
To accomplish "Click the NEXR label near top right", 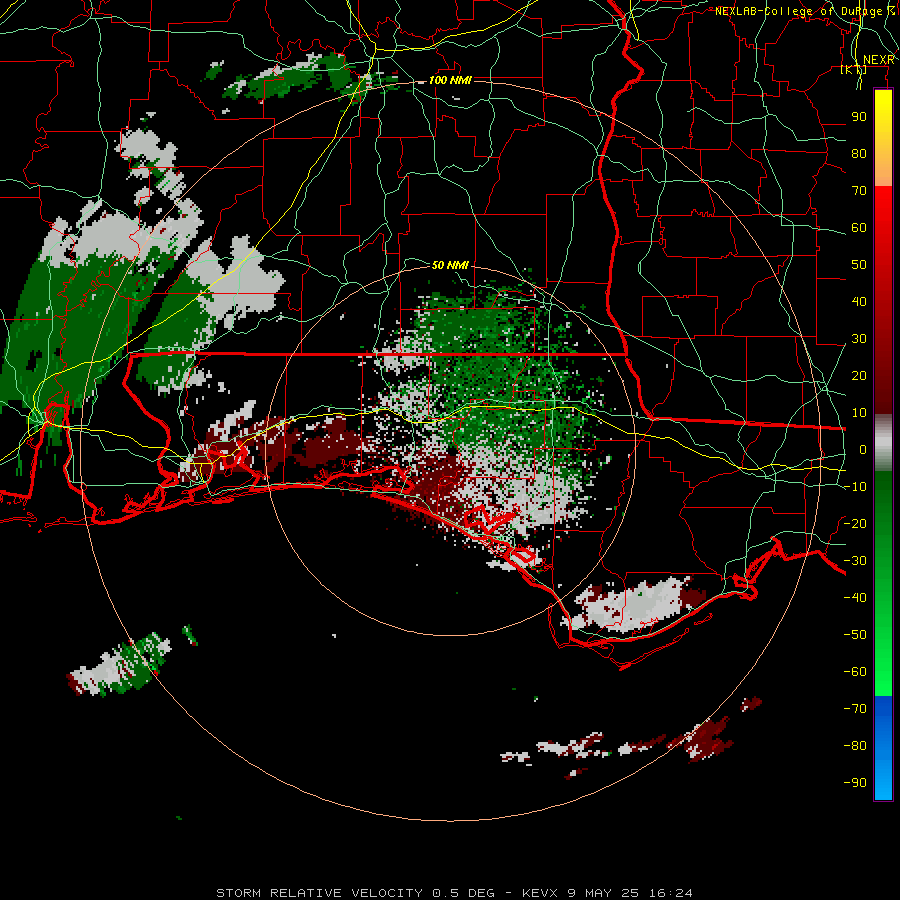I will pos(879,60).
